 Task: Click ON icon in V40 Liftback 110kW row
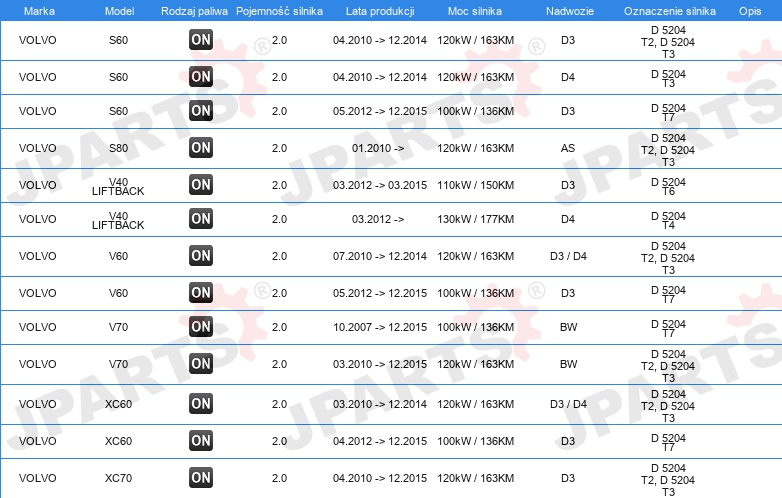click(201, 185)
